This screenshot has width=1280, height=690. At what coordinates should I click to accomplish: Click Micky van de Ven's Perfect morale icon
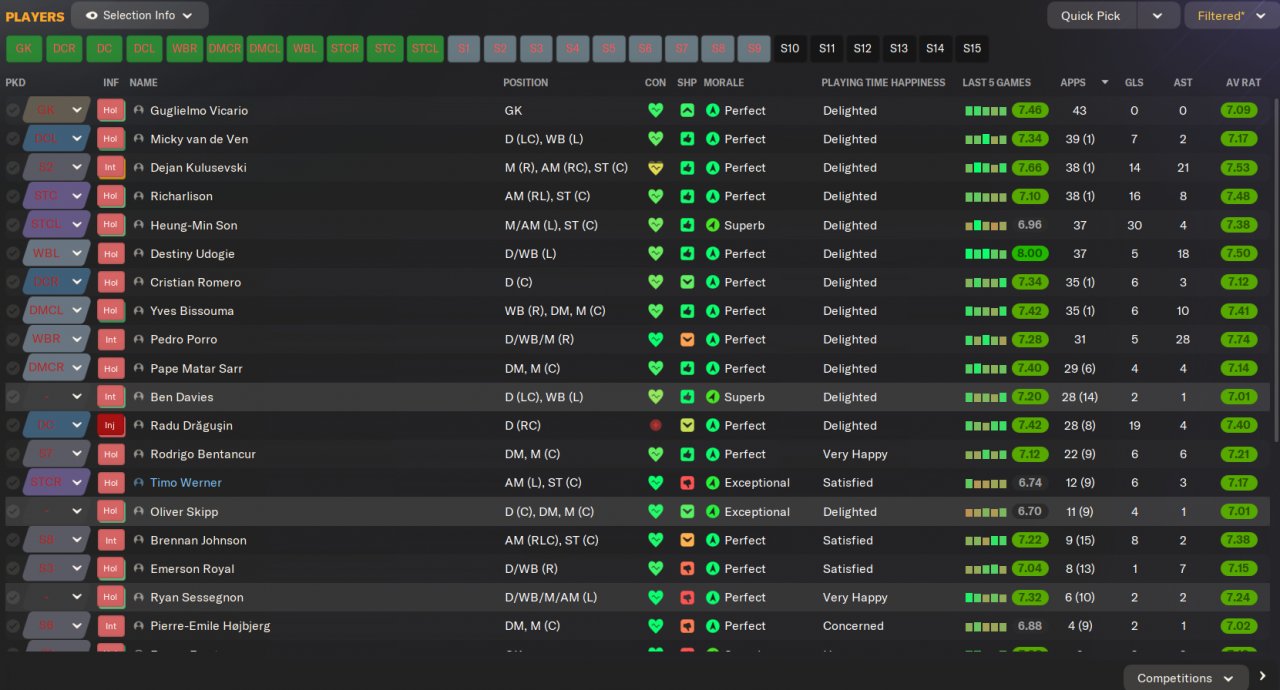[712, 139]
